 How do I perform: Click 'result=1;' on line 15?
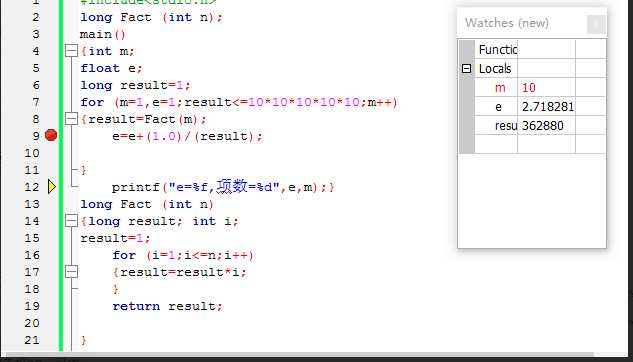tap(115, 238)
